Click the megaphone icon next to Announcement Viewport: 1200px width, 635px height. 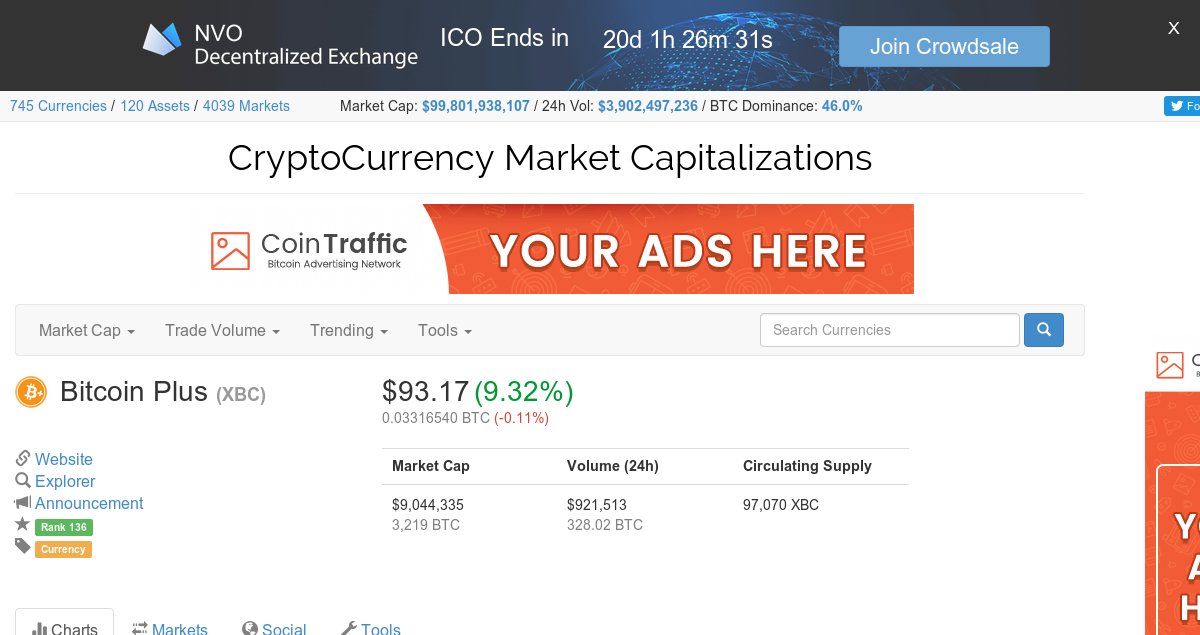click(23, 503)
